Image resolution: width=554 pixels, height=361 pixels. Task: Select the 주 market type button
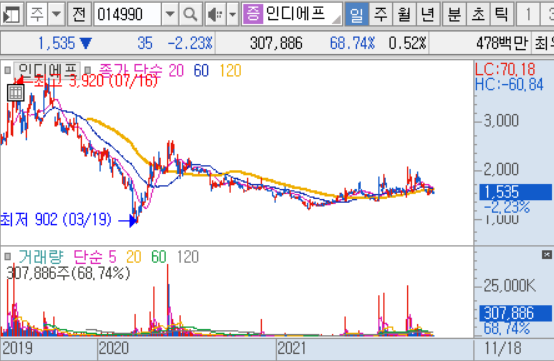pyautogui.click(x=37, y=14)
